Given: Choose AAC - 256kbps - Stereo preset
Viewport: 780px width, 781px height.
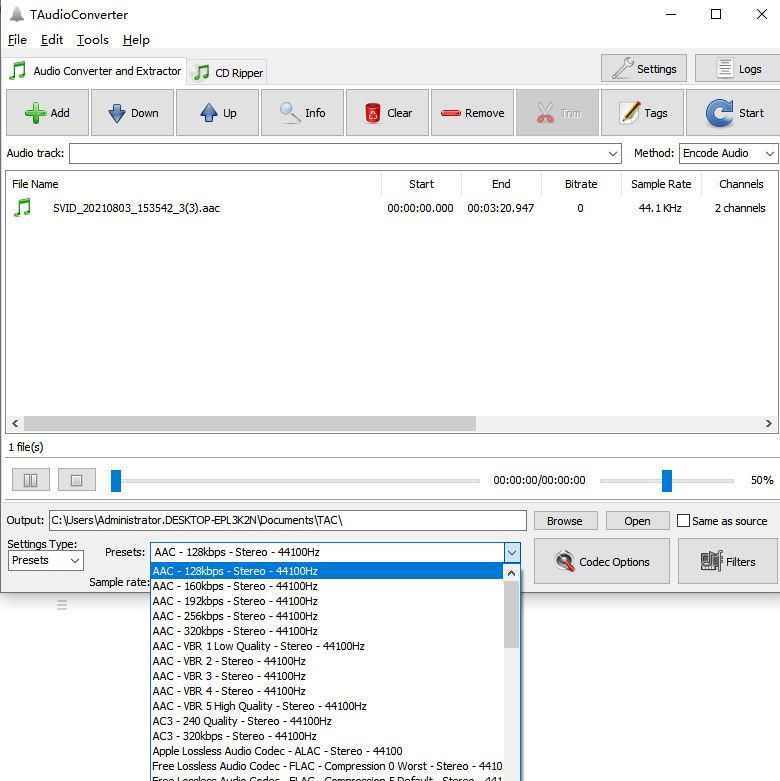Looking at the screenshot, I should (x=327, y=616).
